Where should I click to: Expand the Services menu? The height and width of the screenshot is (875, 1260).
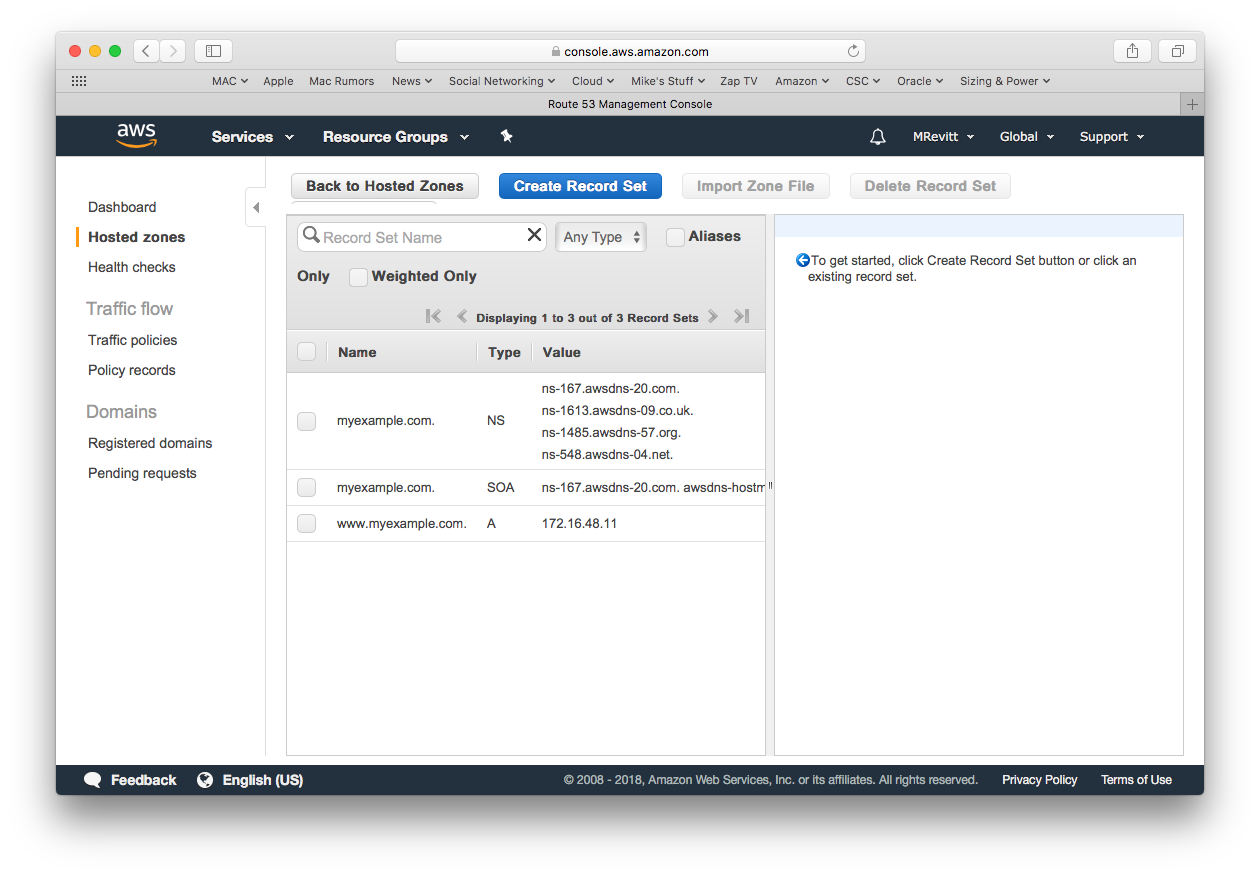[252, 137]
